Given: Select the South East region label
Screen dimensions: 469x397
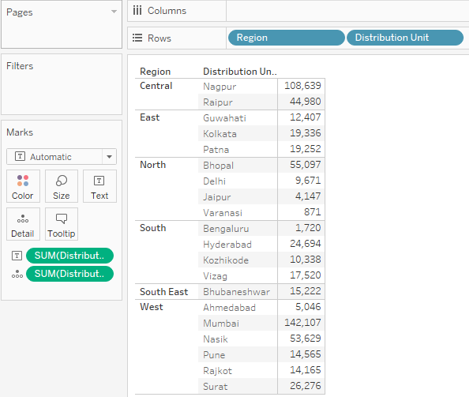Looking at the screenshot, I should click(x=164, y=292).
